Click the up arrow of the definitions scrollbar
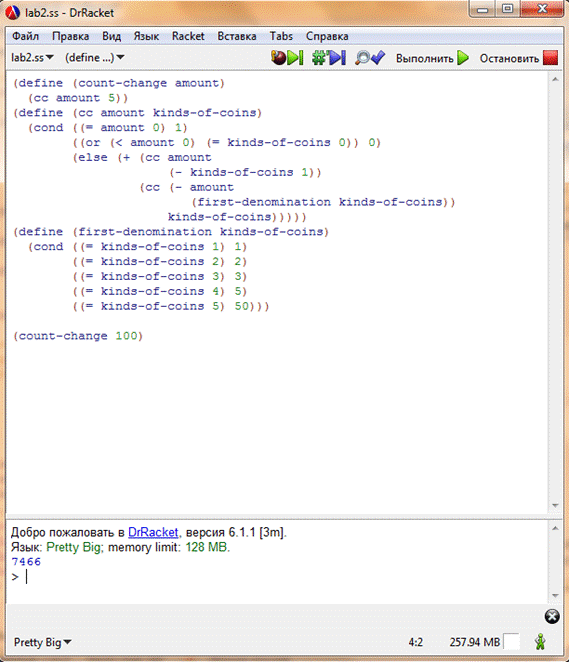This screenshot has height=662, width=569. pos(555,79)
